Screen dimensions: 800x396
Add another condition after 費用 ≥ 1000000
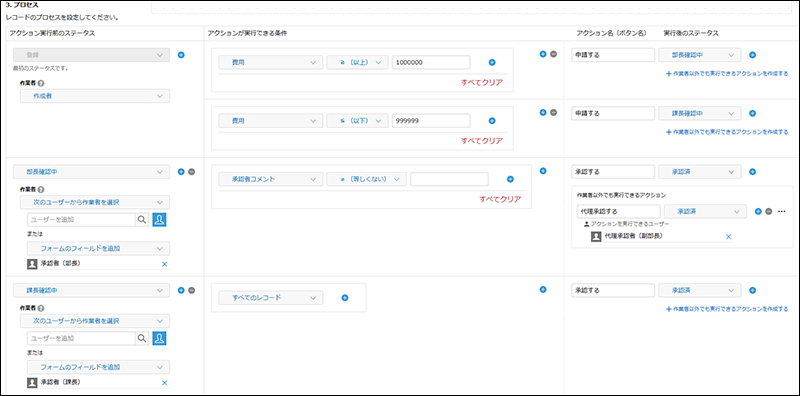(x=492, y=62)
